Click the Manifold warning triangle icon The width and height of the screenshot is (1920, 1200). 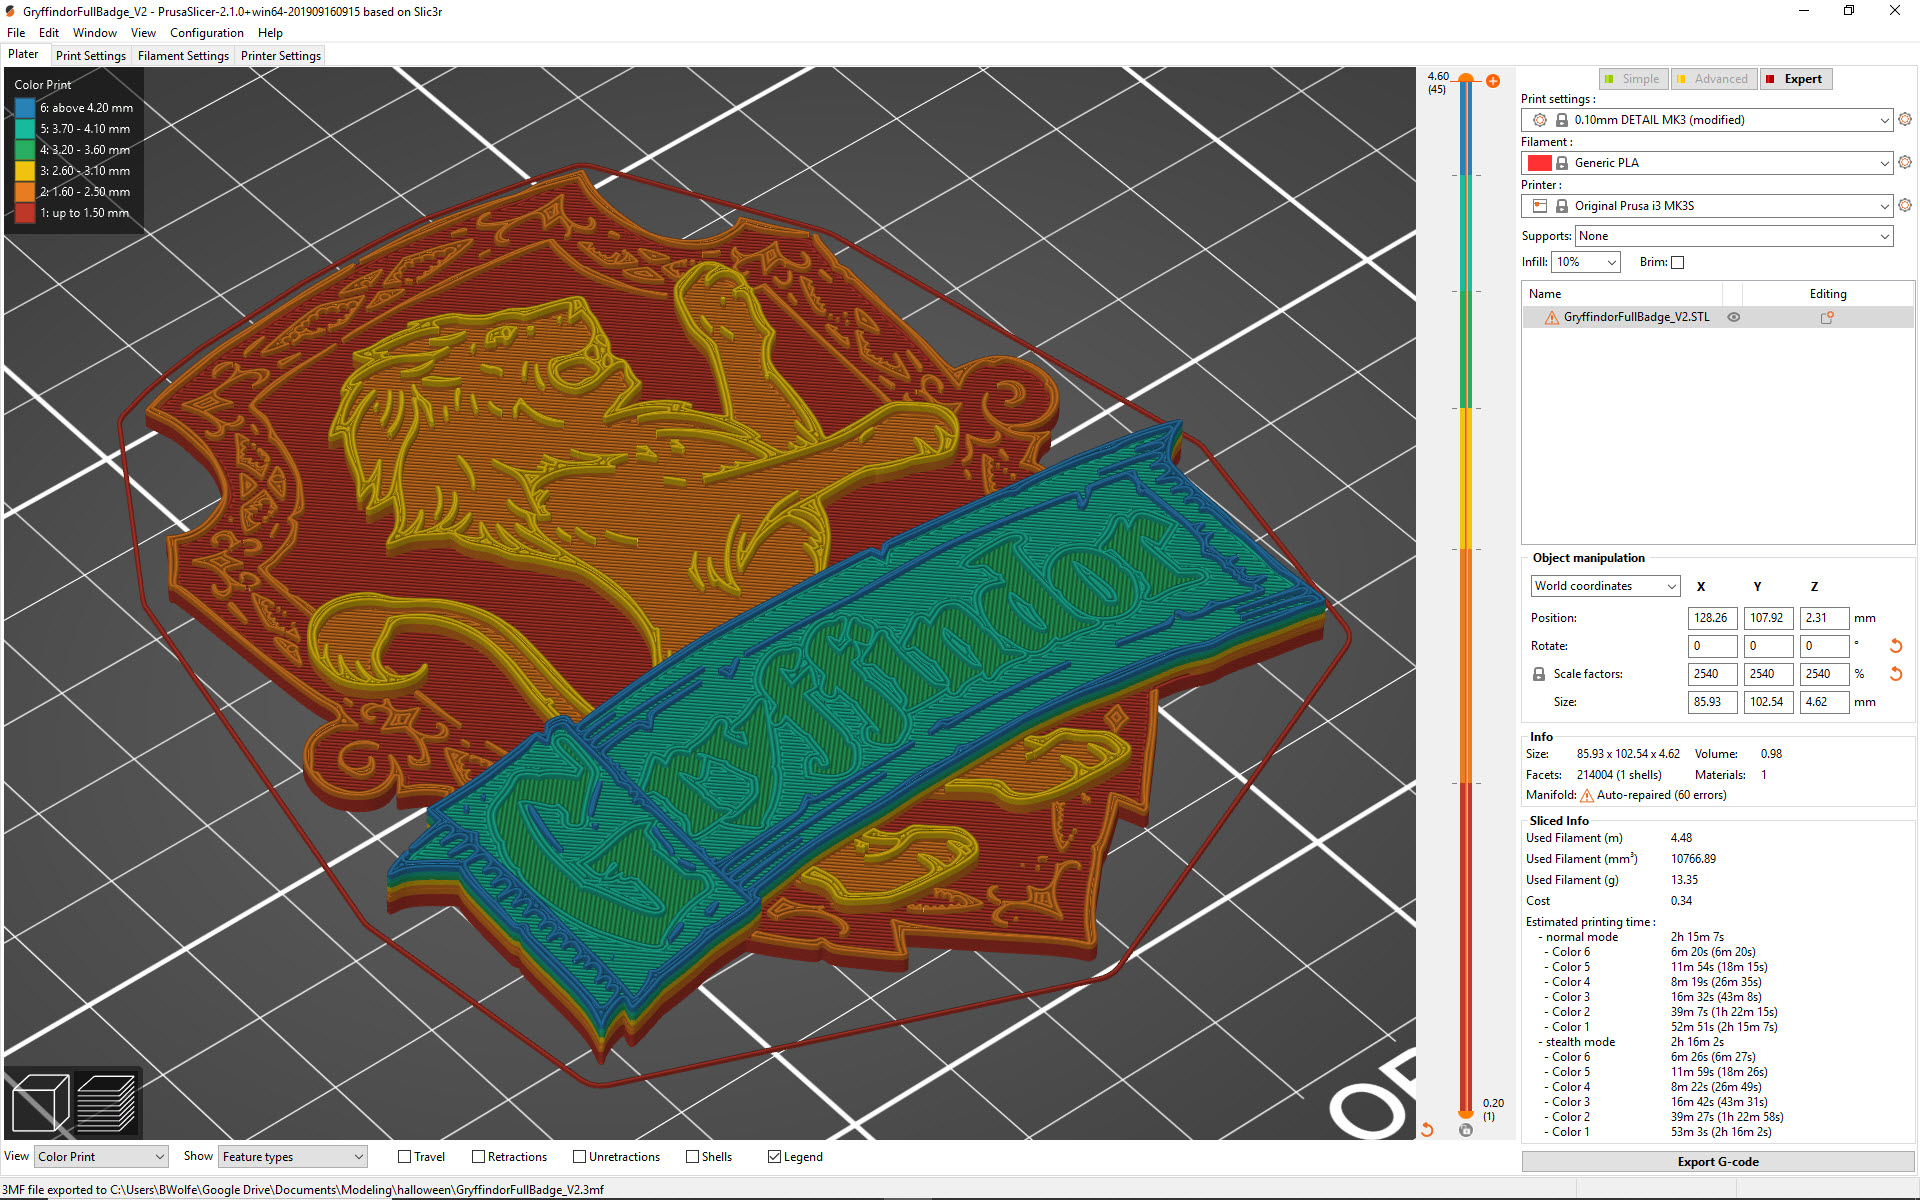(x=1586, y=796)
